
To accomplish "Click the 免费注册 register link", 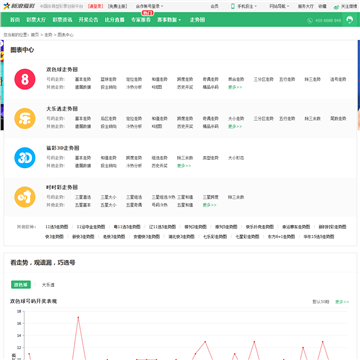I will (x=117, y=6).
